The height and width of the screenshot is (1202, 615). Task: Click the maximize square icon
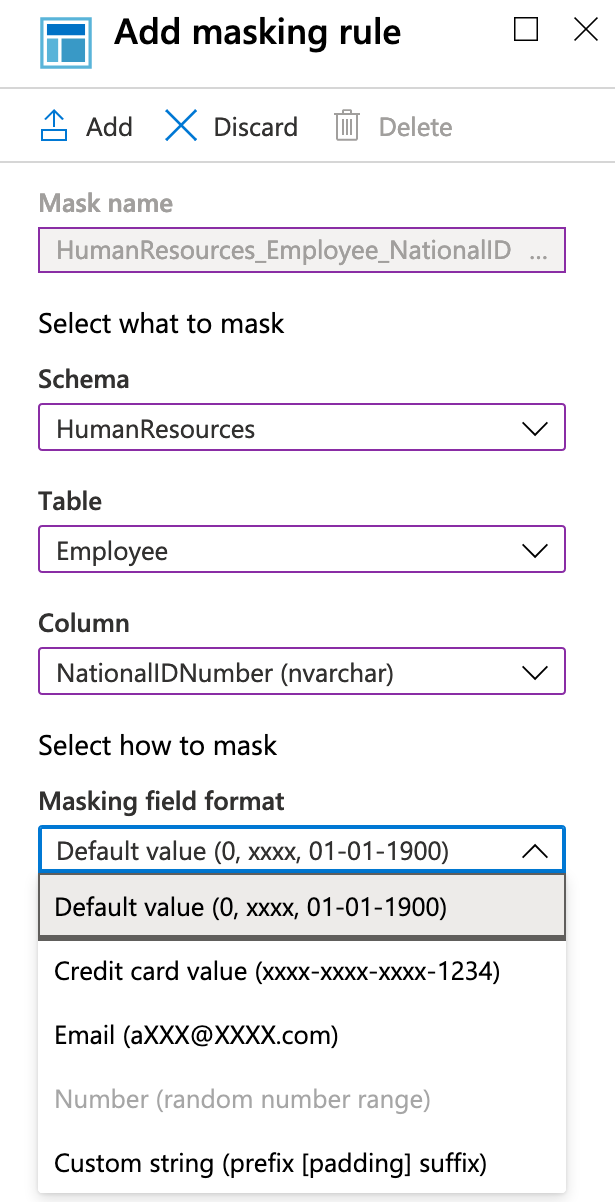[x=524, y=30]
